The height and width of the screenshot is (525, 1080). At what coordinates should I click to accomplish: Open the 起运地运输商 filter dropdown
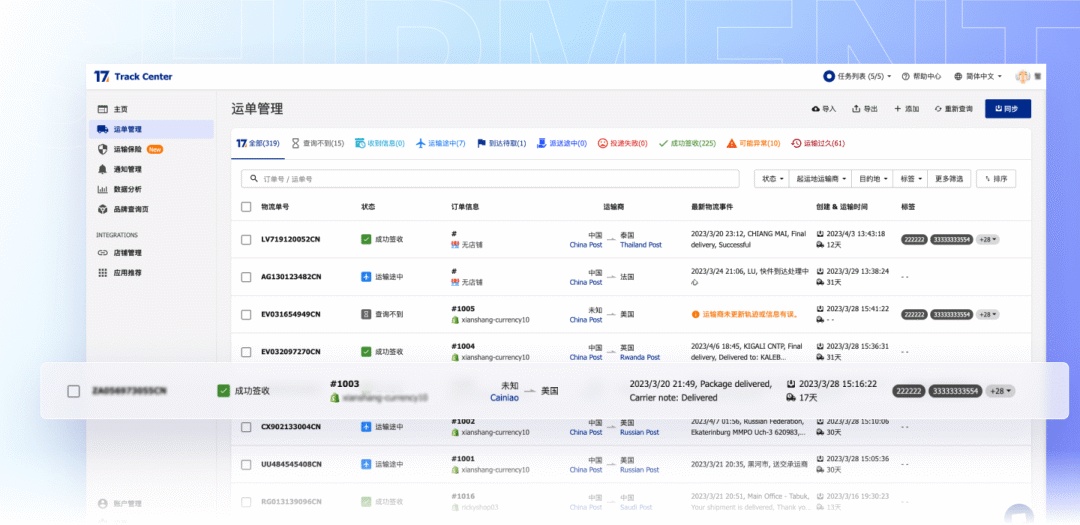click(820, 178)
